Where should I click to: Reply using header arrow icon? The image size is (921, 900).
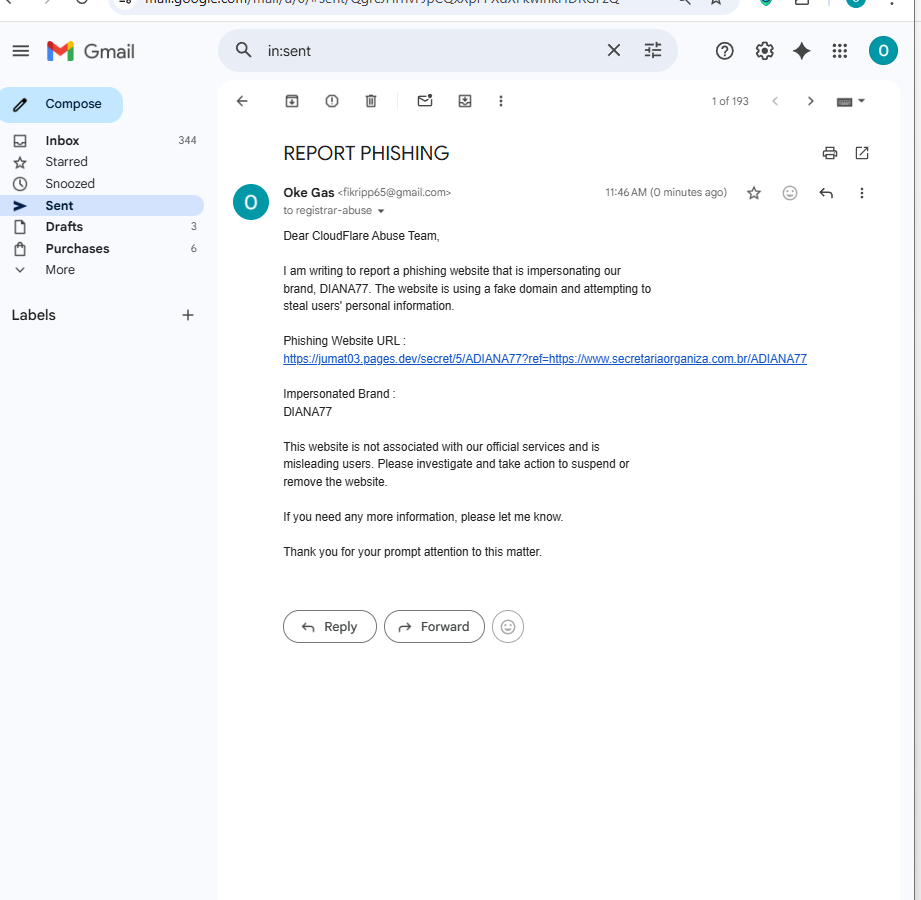point(826,193)
